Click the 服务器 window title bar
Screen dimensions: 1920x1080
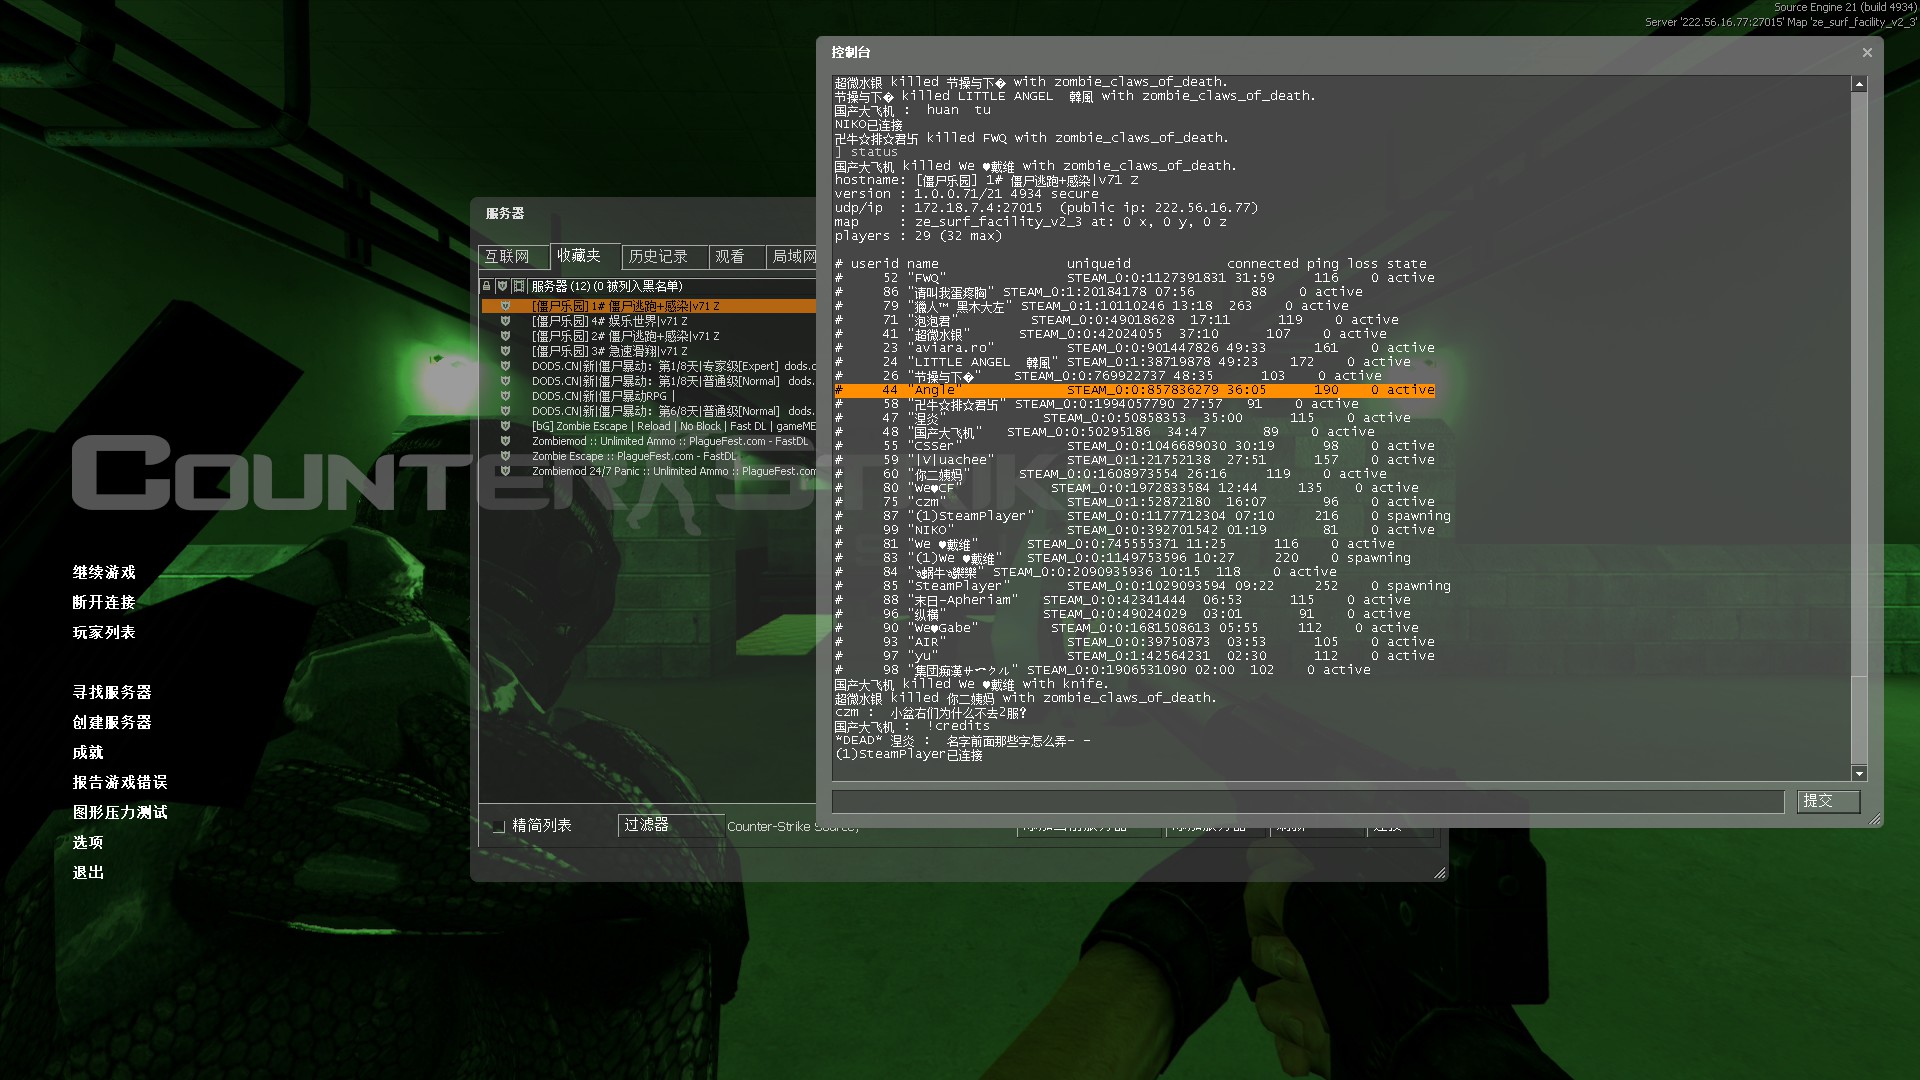(645, 213)
